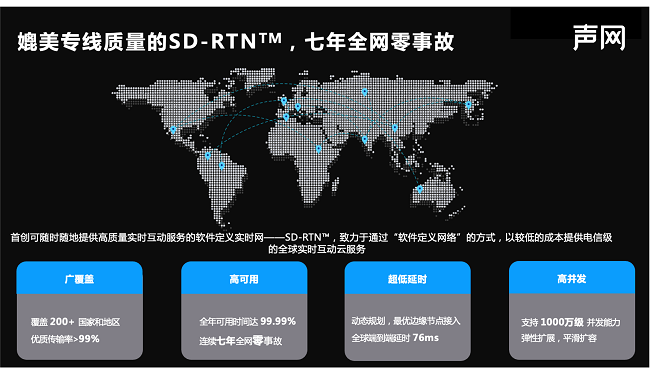Select the map pin in Mexico
This screenshot has height=368, width=650.
(x=173, y=130)
